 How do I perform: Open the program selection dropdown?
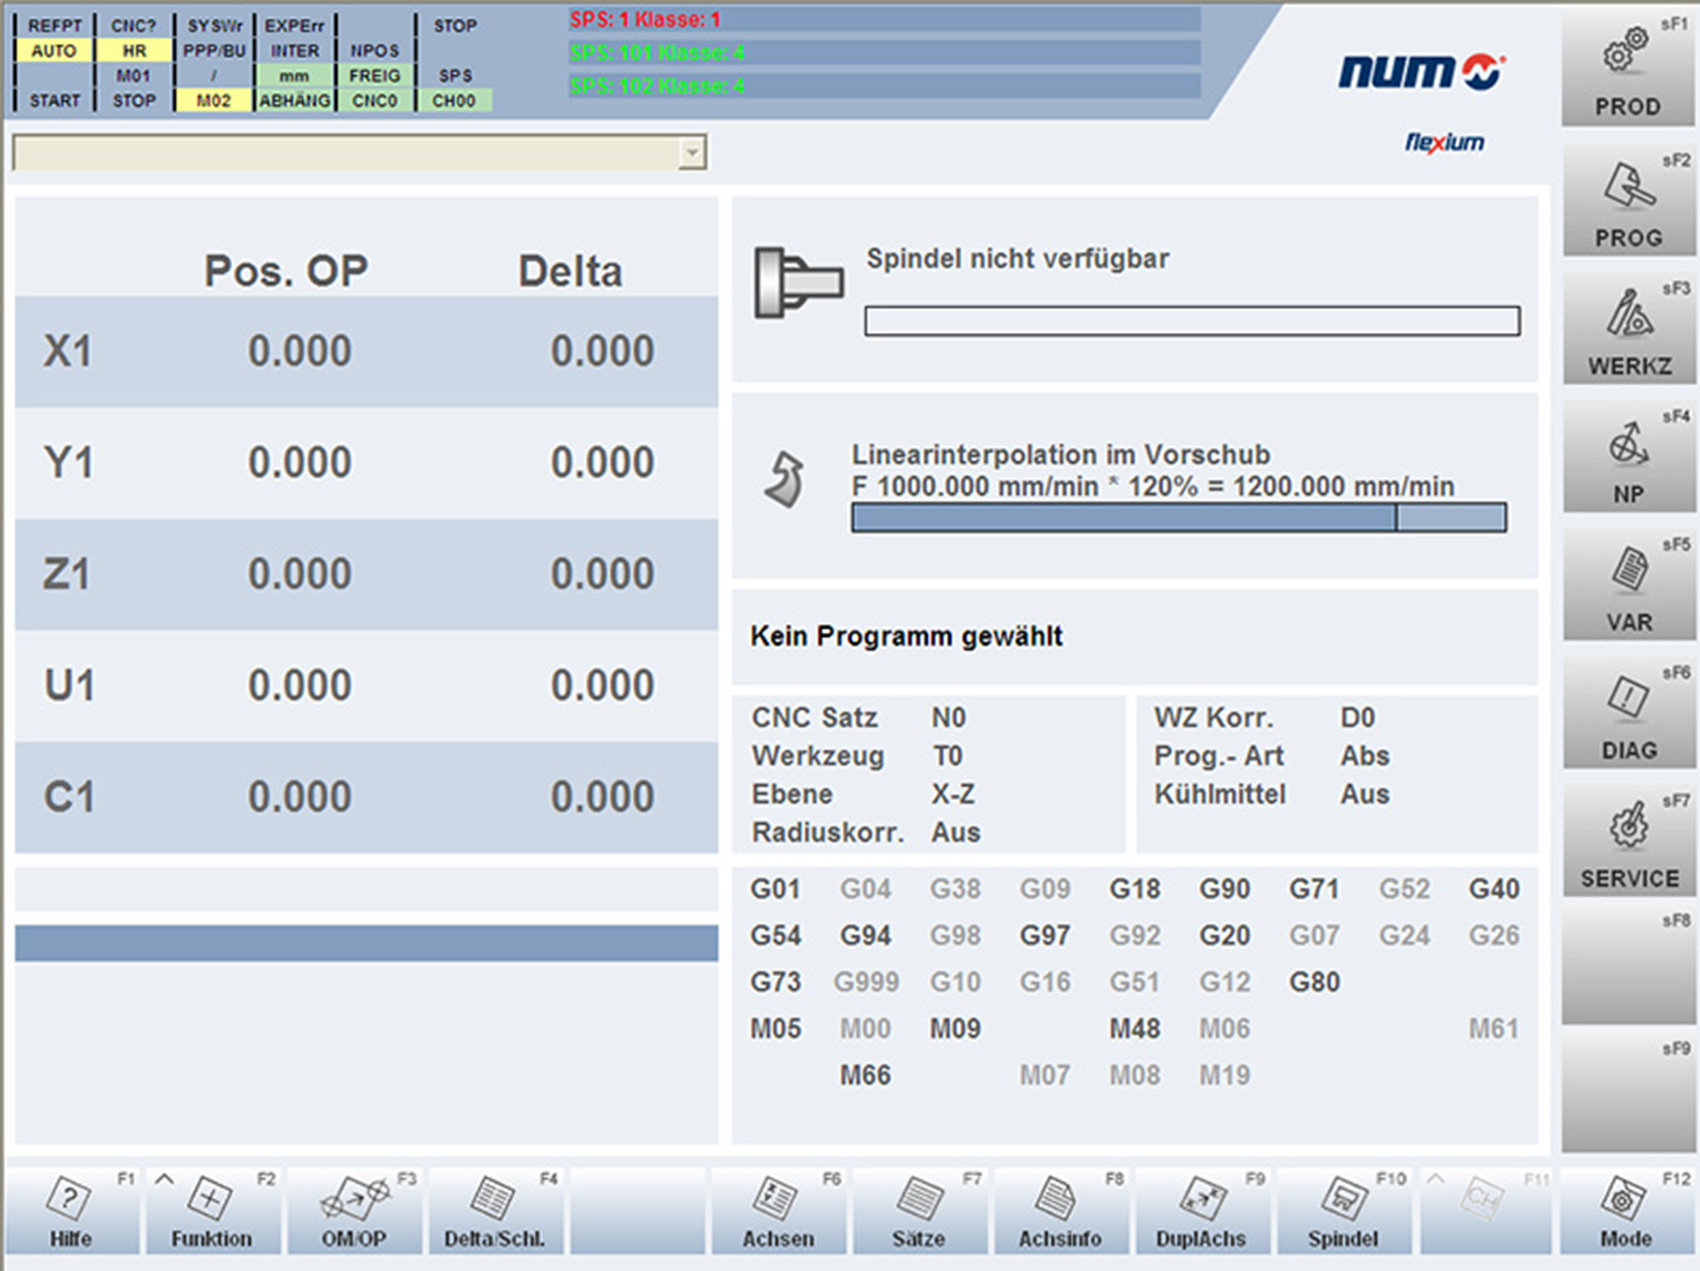pos(694,151)
